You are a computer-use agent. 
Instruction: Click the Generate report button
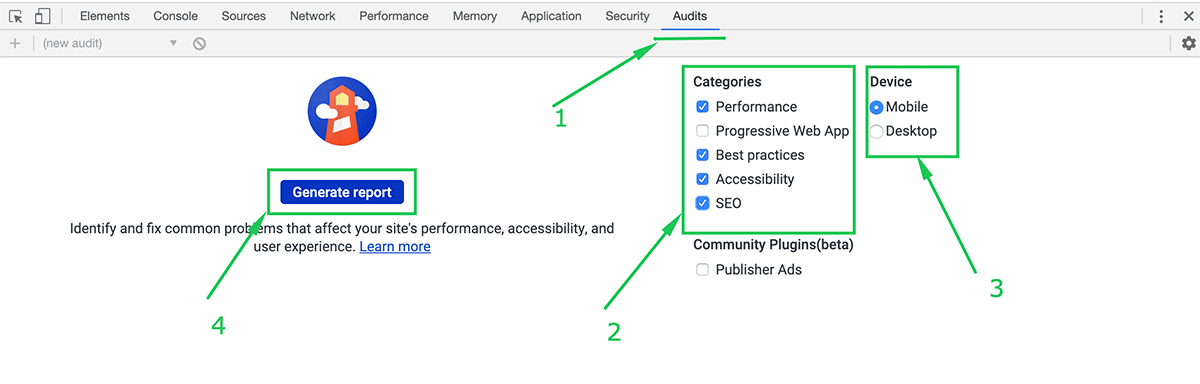(342, 192)
